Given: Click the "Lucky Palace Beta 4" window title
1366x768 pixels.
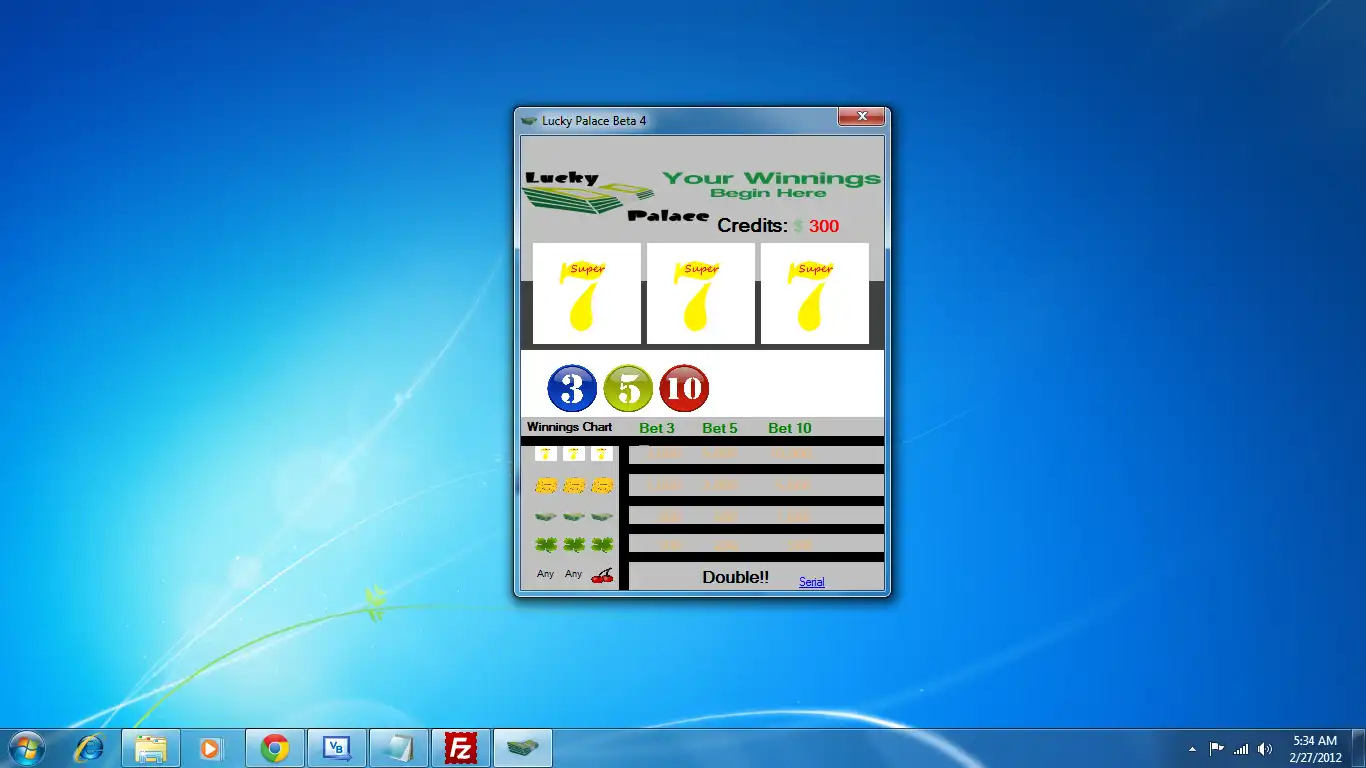Looking at the screenshot, I should [594, 121].
